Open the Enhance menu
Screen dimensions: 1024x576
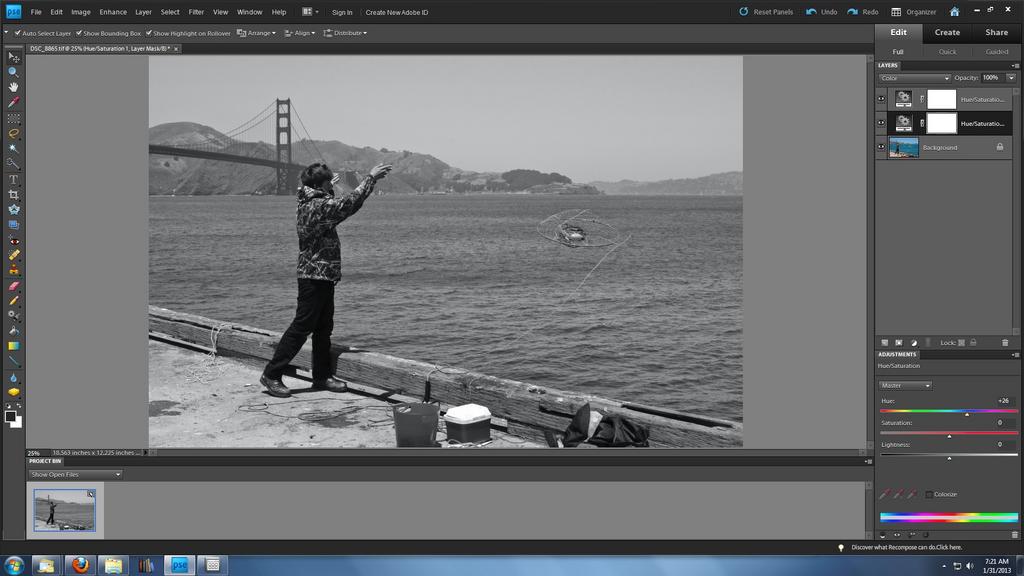click(x=113, y=12)
